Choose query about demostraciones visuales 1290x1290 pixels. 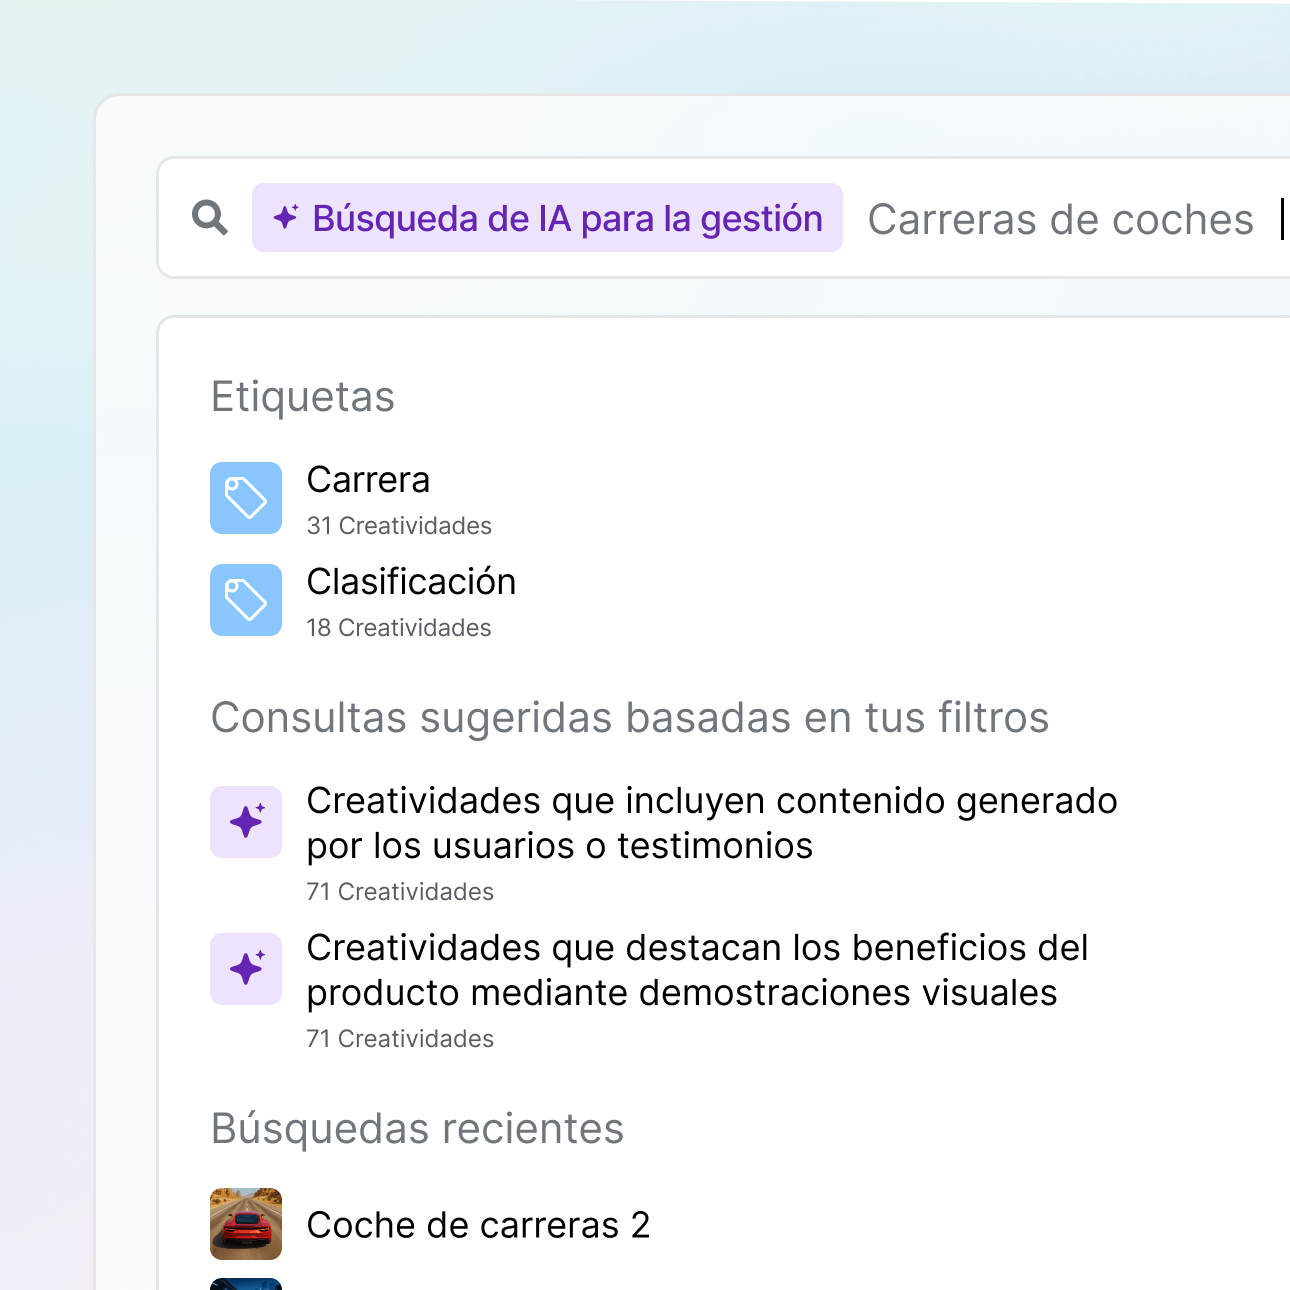(697, 969)
